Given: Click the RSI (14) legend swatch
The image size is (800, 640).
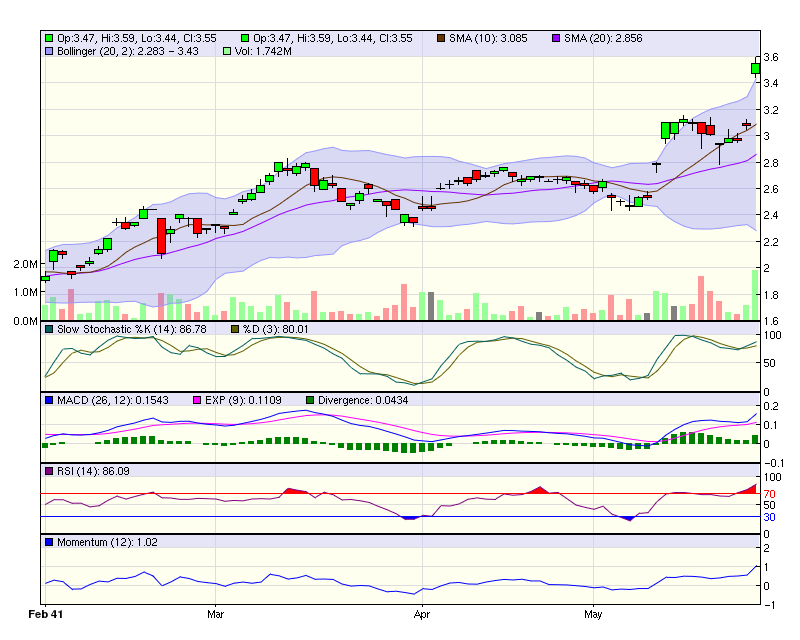Looking at the screenshot, I should pyautogui.click(x=48, y=471).
